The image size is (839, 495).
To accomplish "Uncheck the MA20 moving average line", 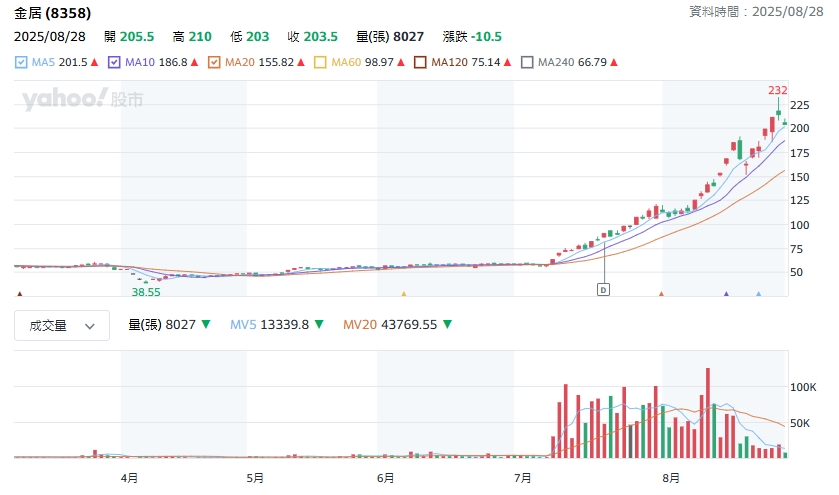I will click(x=215, y=62).
